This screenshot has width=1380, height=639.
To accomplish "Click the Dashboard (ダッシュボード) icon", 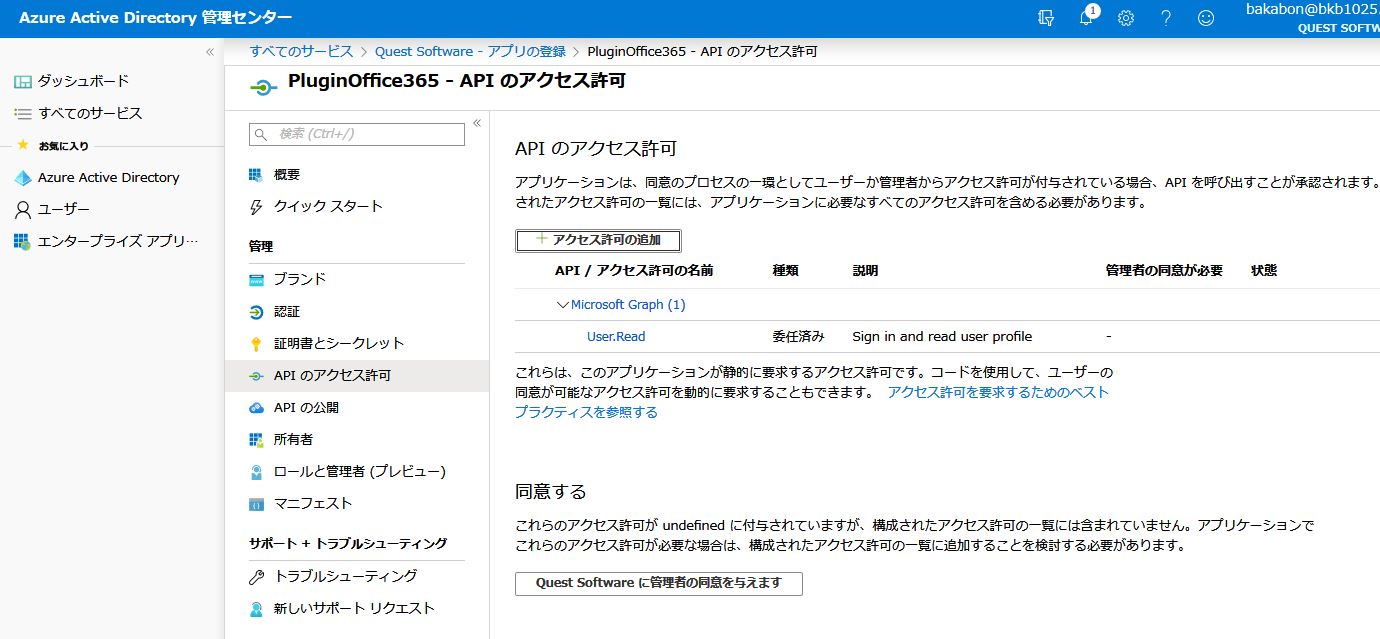I will click(x=22, y=81).
